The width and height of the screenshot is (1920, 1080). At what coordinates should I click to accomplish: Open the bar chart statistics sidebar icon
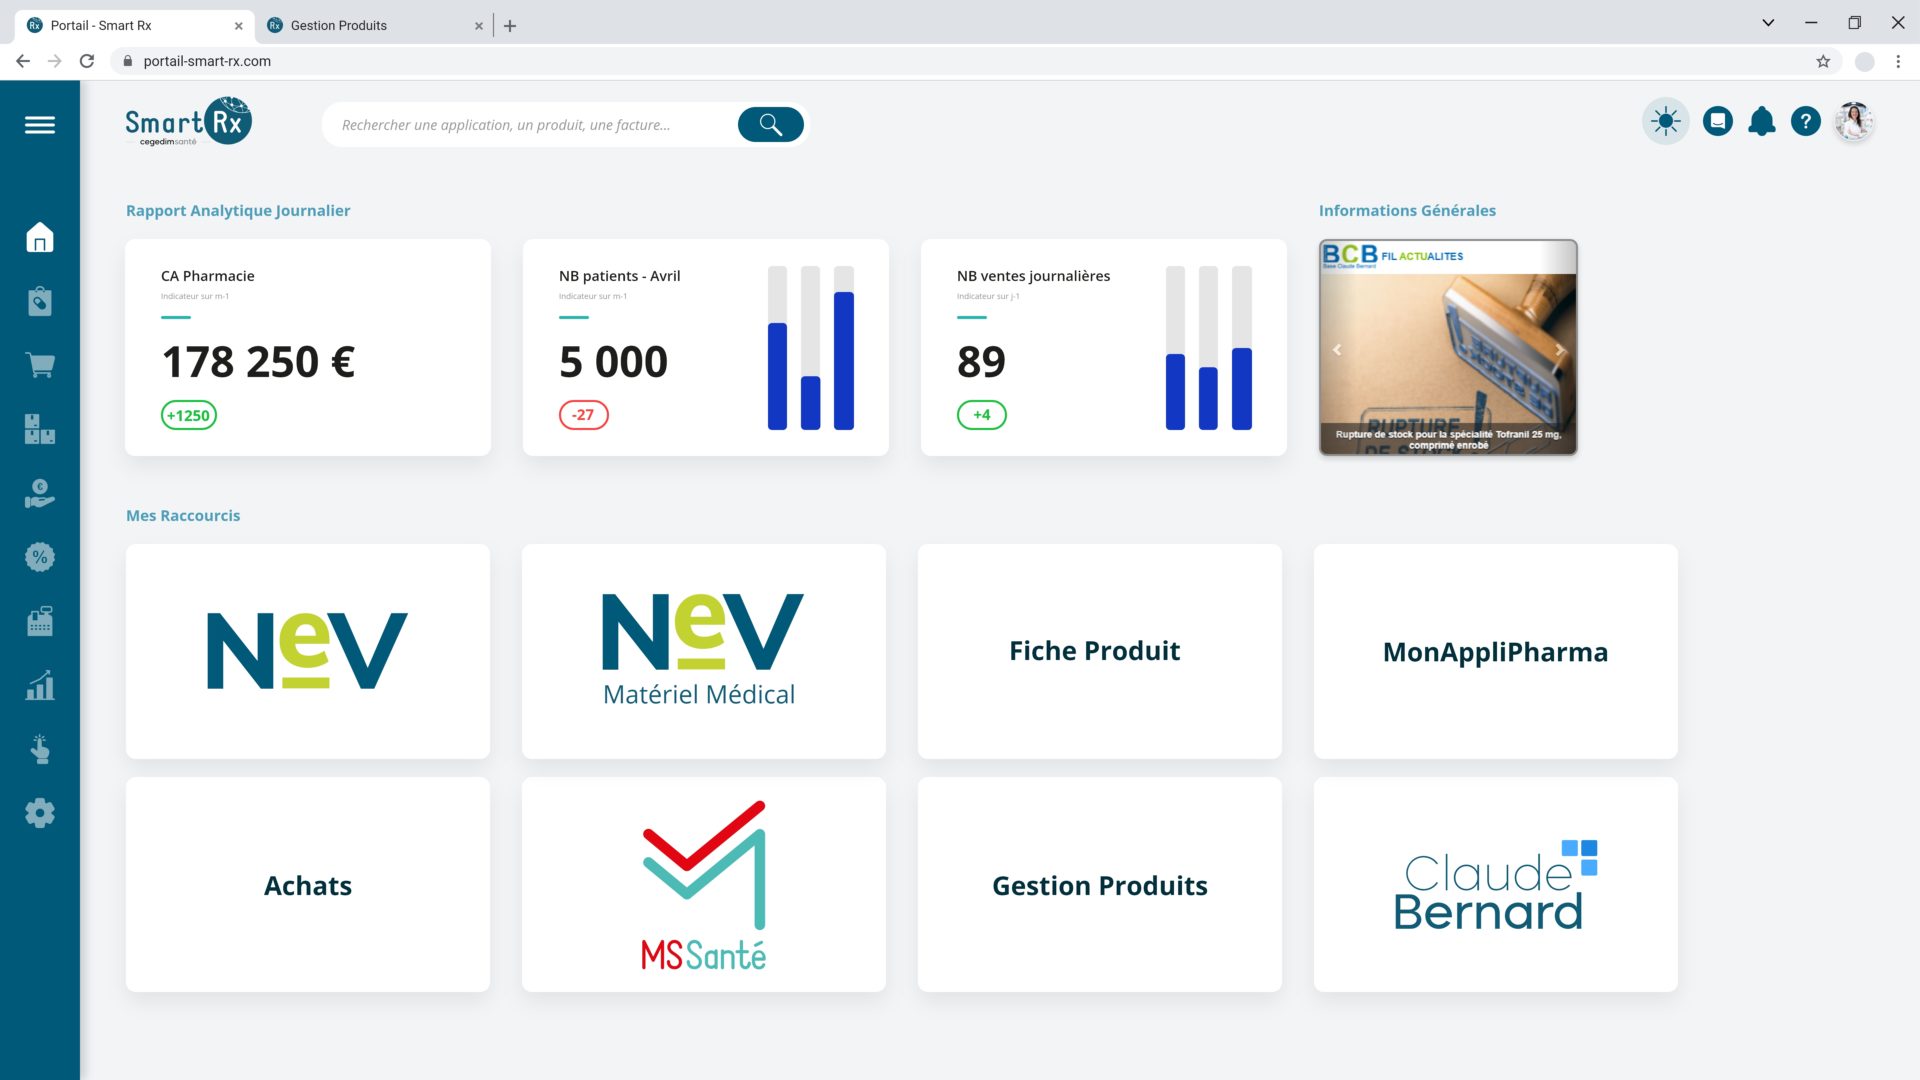click(40, 685)
